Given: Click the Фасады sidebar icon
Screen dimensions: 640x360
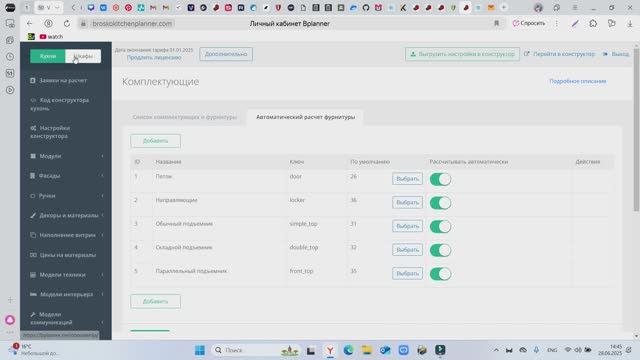Looking at the screenshot, I should tap(33, 176).
